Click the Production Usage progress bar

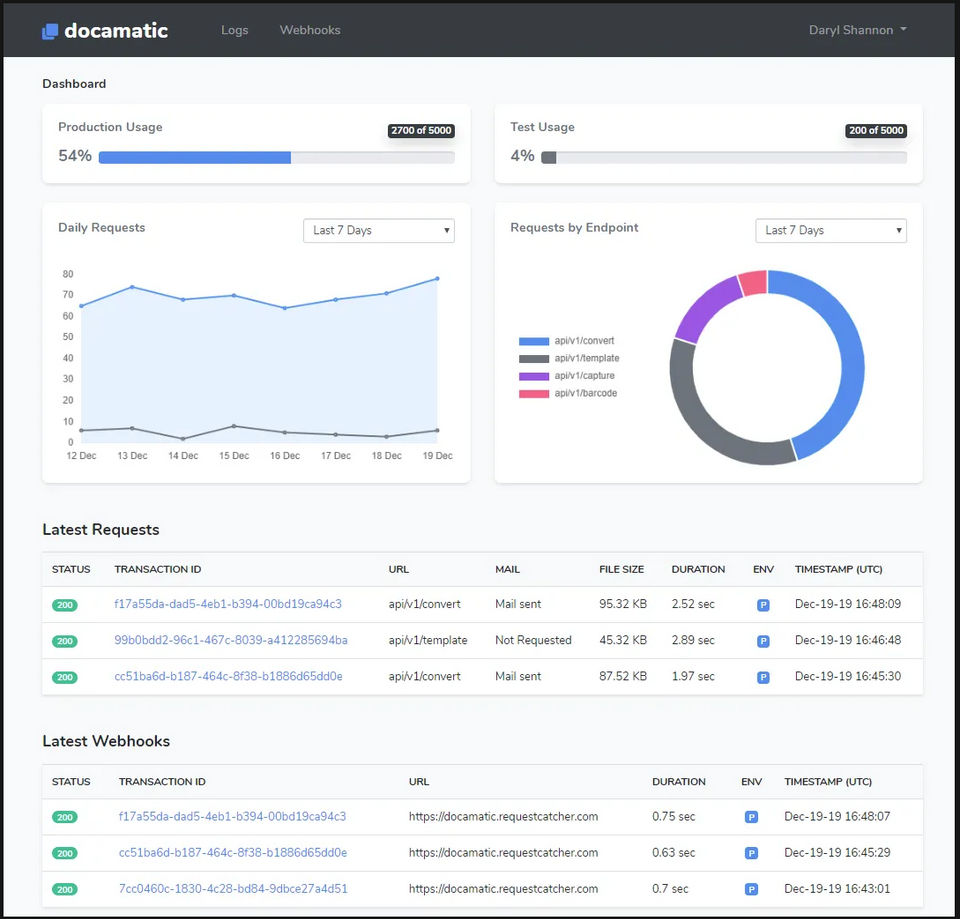[277, 157]
